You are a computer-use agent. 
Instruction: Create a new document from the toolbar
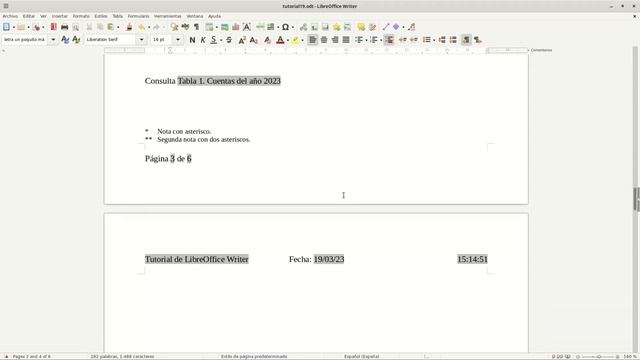[x=6, y=27]
